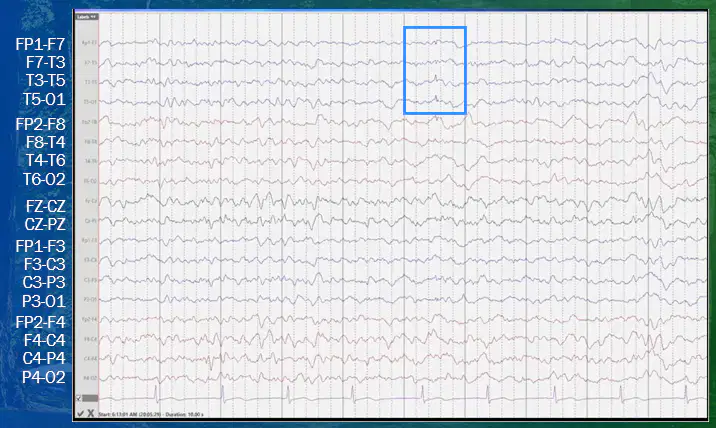Select the C3-P3 channel label
Image resolution: width=716 pixels, height=428 pixels.
pos(44,282)
